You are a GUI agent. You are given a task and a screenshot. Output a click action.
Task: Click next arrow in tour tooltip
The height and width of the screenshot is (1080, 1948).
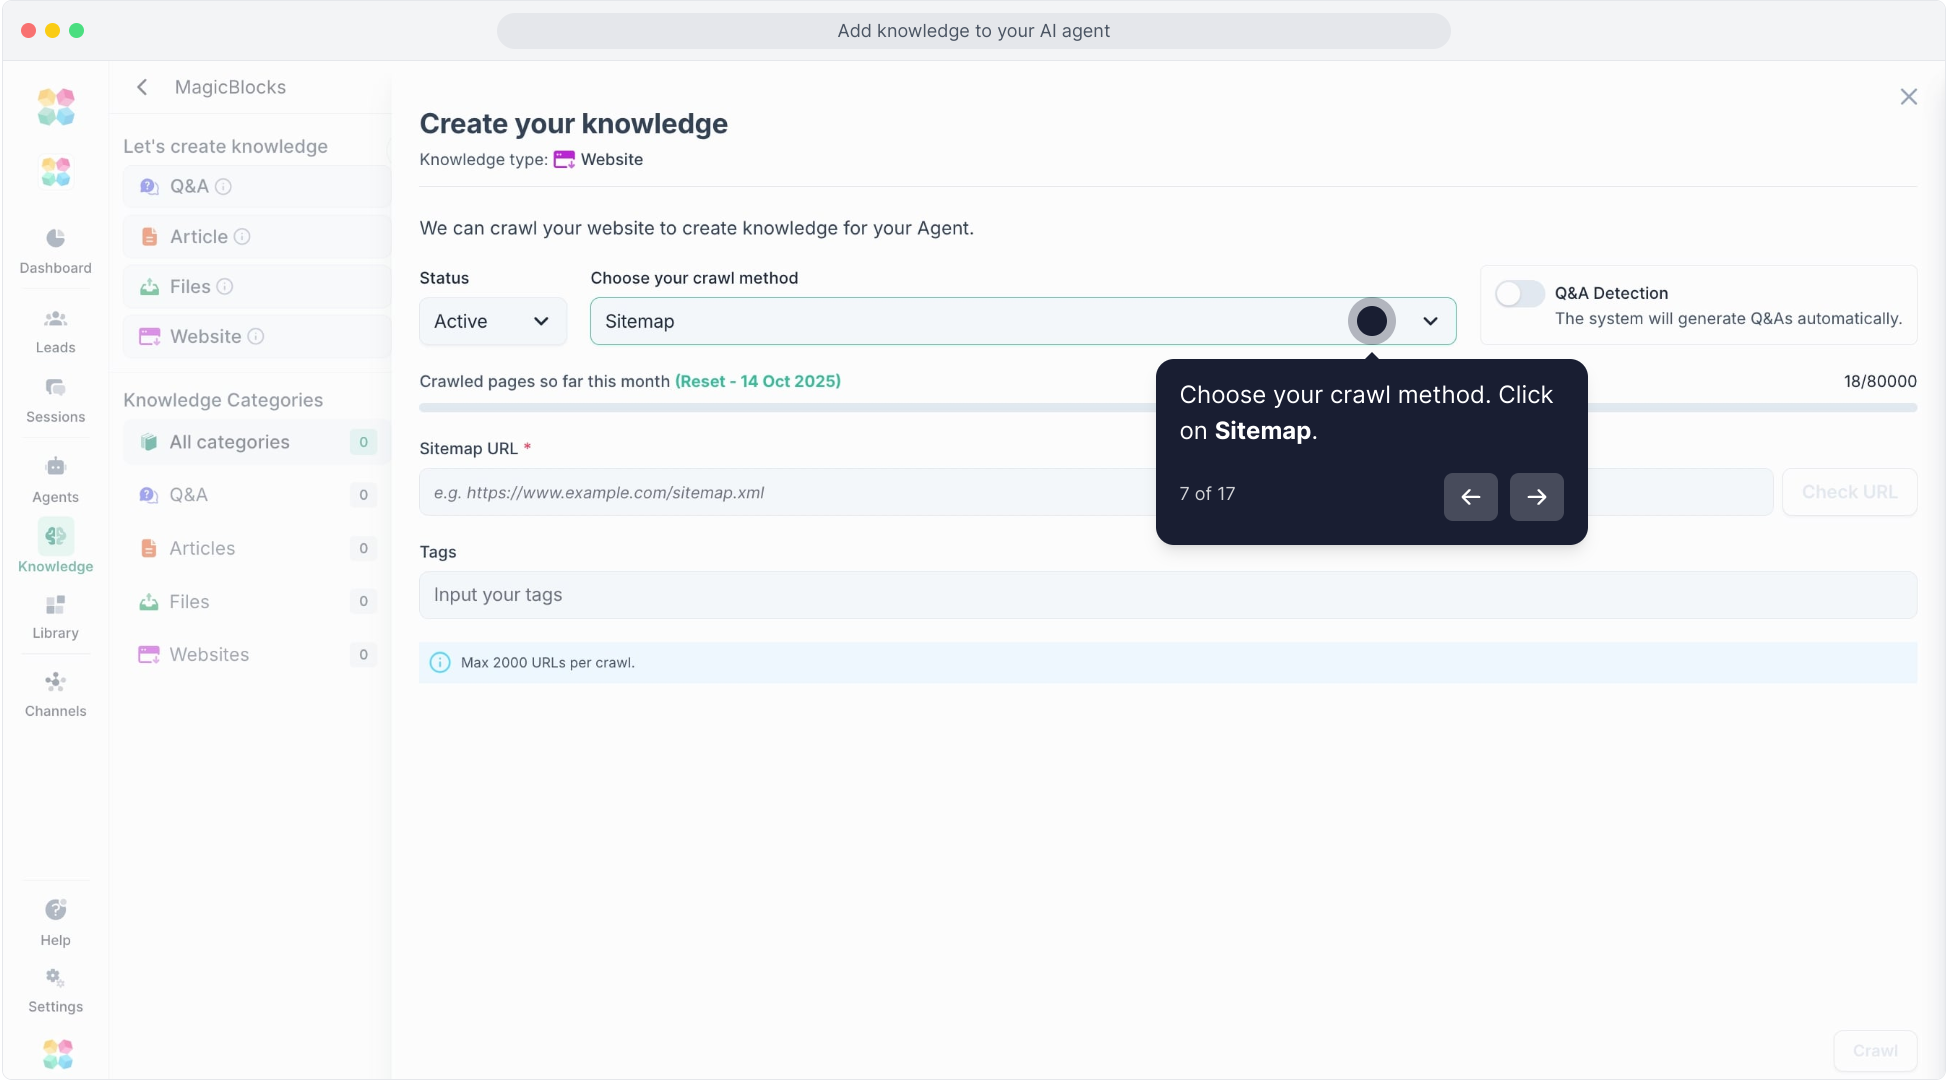[x=1536, y=497]
